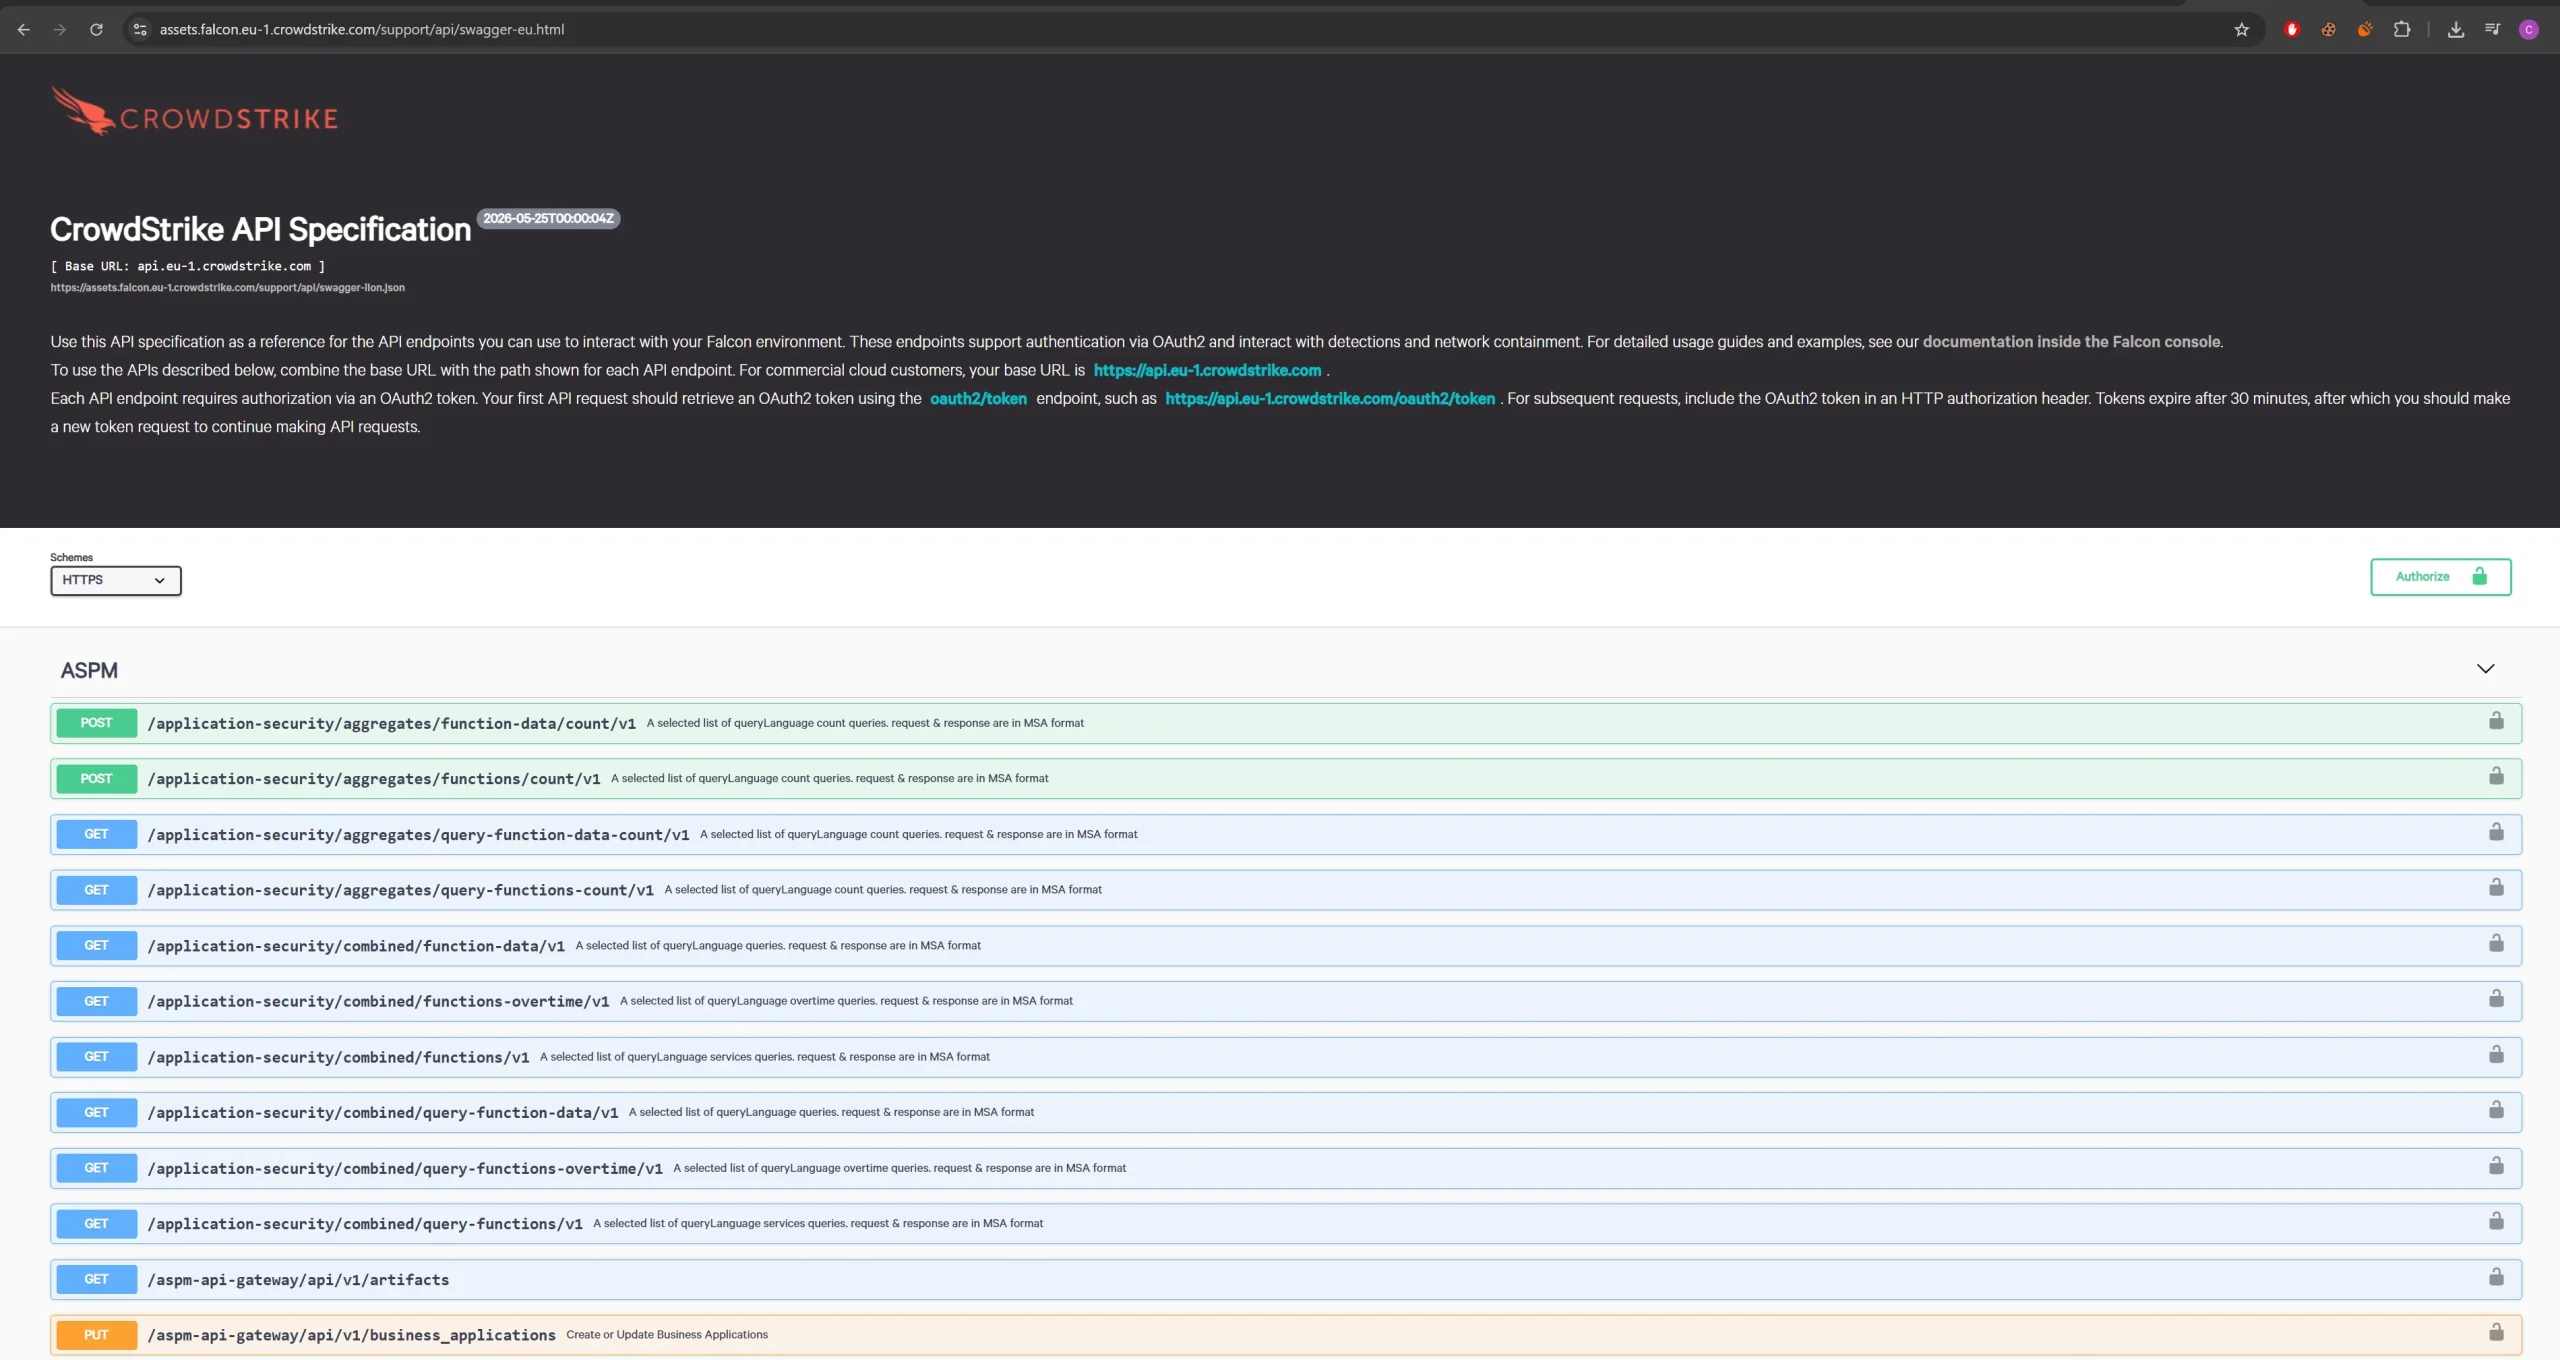2560x1360 pixels.
Task: Open 'documentation inside the Falcon console' link
Action: click(2071, 342)
